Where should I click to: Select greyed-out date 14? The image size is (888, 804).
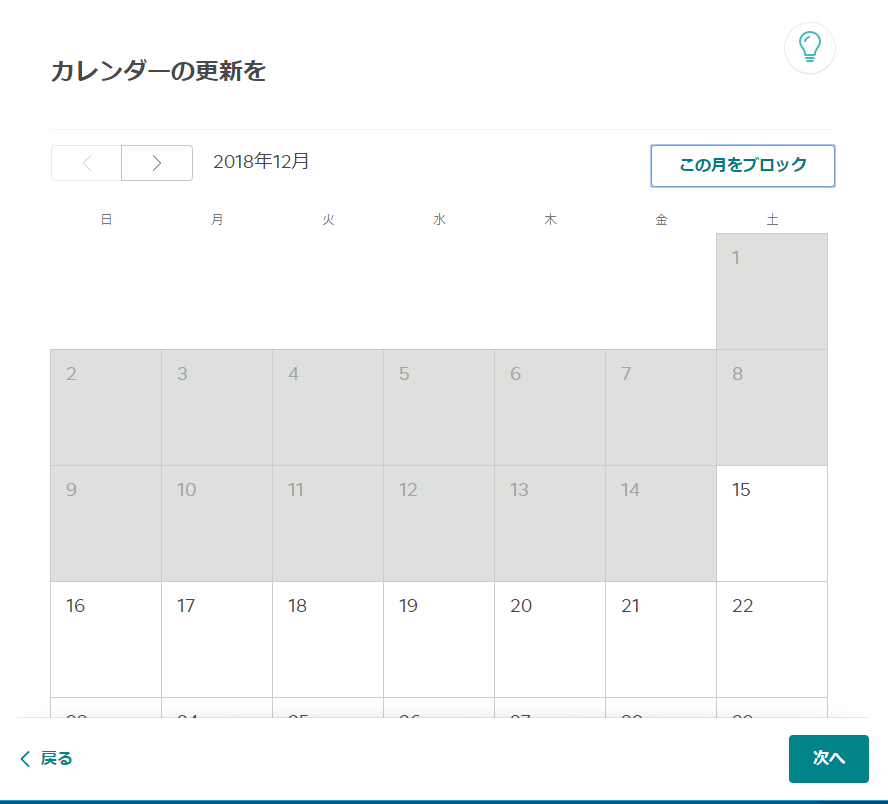[661, 523]
